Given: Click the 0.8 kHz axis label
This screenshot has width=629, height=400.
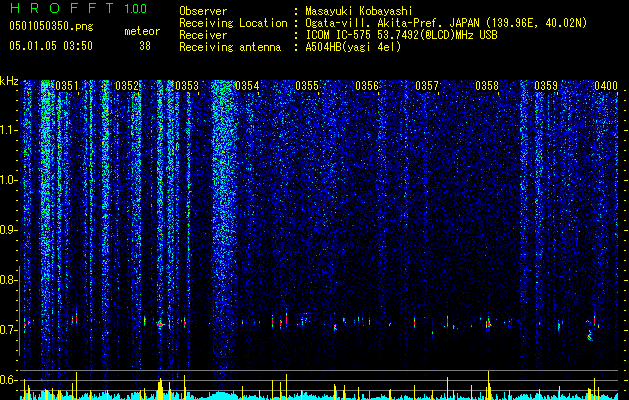Looking at the screenshot, I should click(x=8, y=280).
